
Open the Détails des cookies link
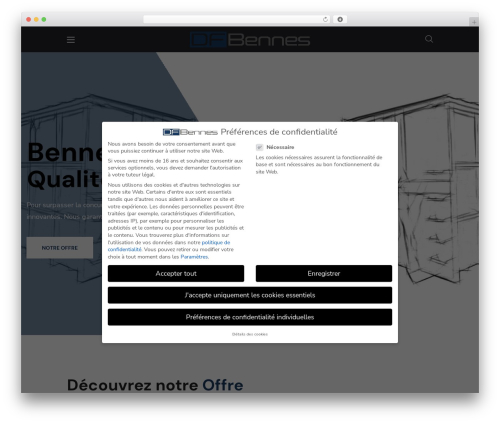click(250, 334)
